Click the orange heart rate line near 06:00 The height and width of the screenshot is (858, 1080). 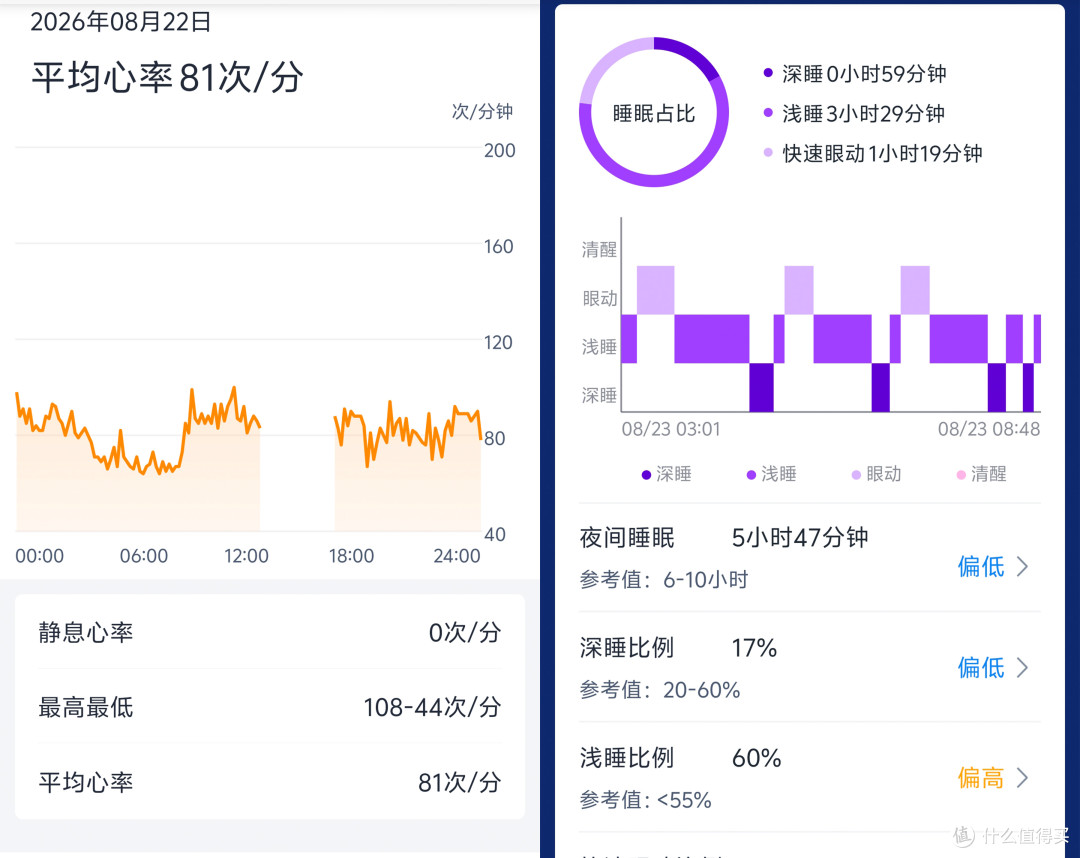144,472
